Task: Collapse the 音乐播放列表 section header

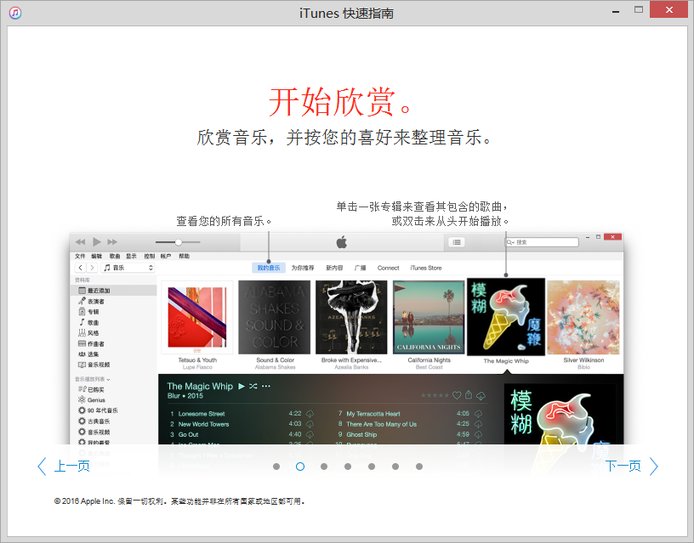Action: point(92,379)
